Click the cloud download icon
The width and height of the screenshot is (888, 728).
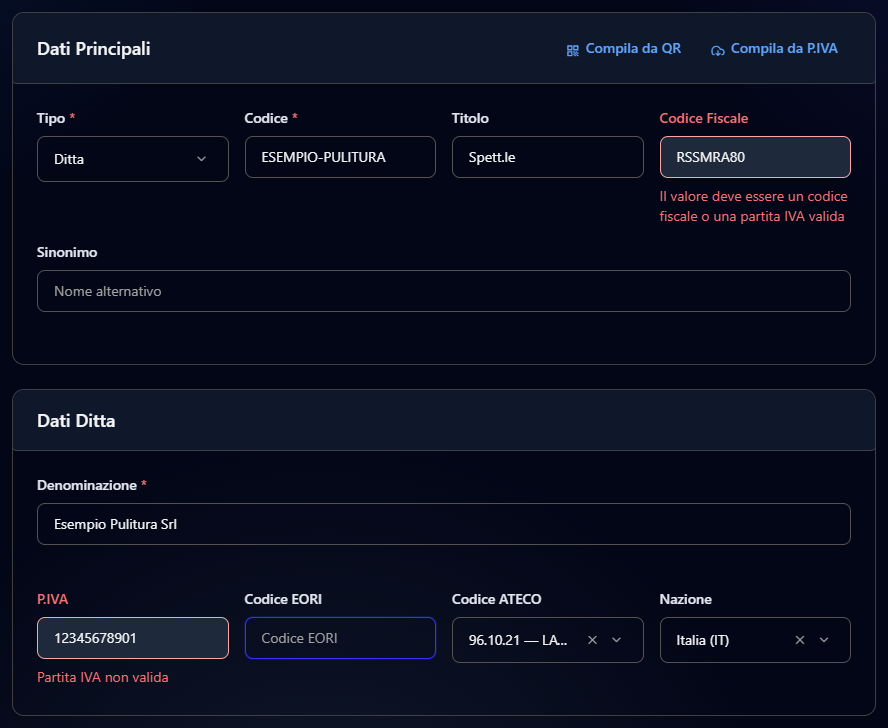tap(718, 51)
